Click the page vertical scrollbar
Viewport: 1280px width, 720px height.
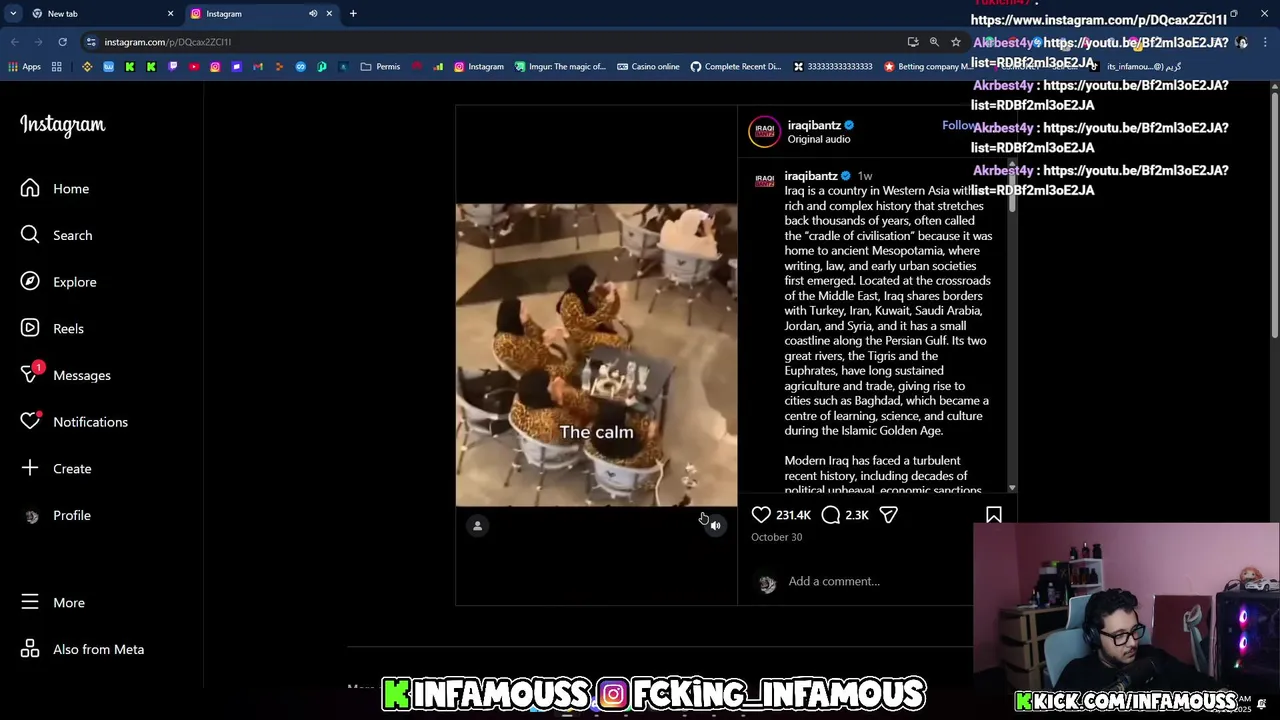pyautogui.click(x=1274, y=215)
